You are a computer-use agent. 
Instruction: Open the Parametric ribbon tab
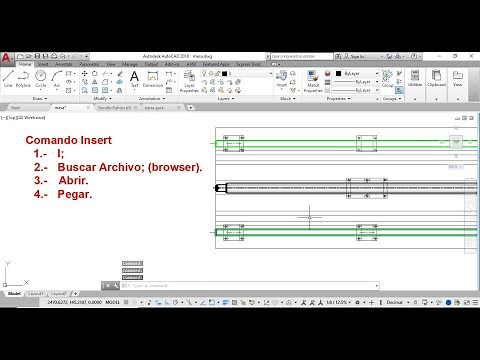[x=89, y=64]
